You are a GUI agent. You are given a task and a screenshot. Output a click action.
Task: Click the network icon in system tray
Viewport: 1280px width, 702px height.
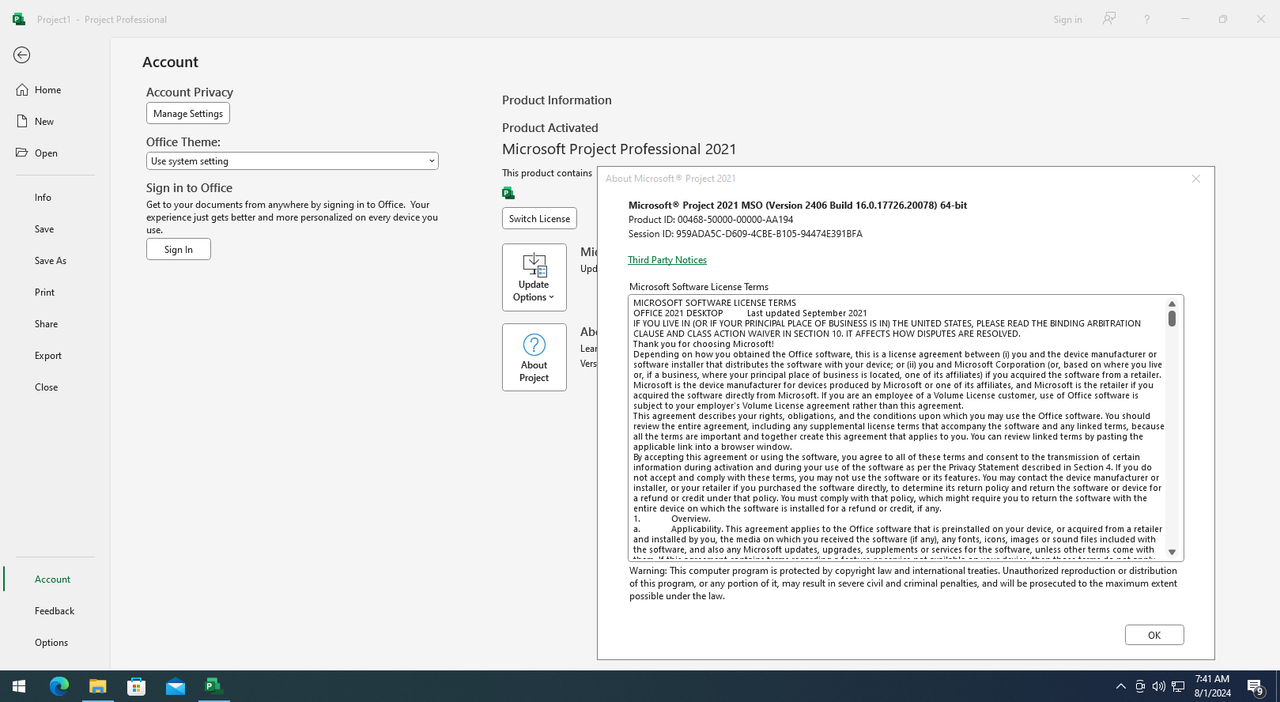click(x=1178, y=686)
